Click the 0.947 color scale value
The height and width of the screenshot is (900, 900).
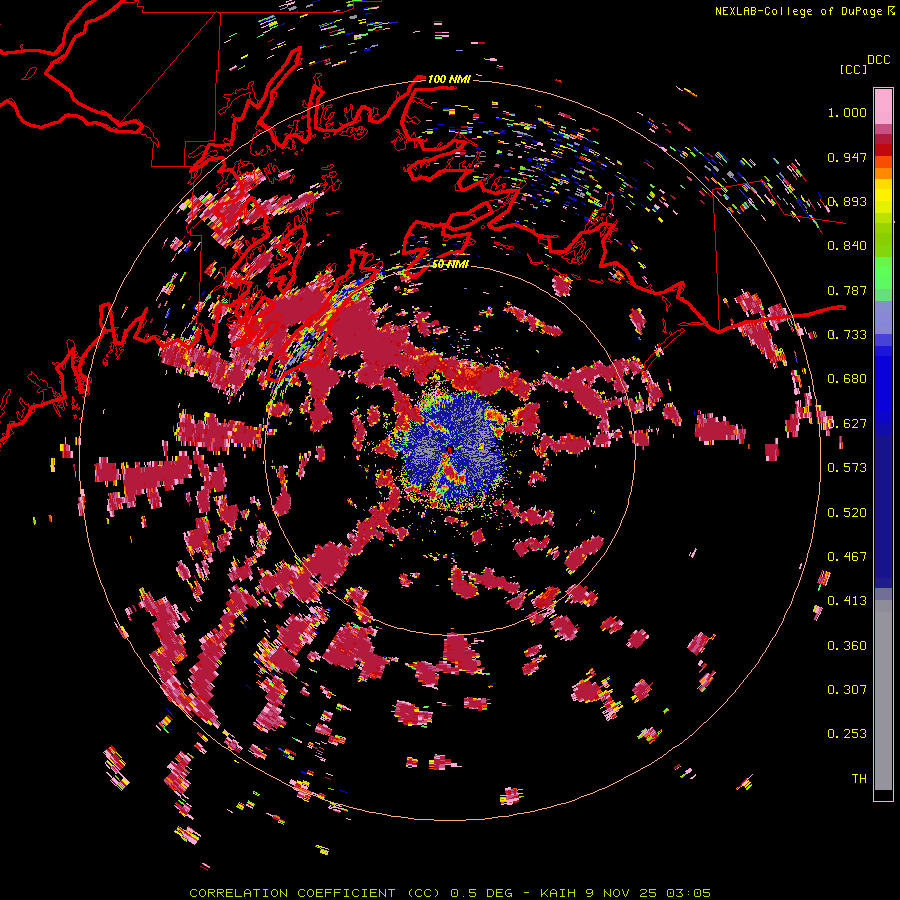coord(847,157)
